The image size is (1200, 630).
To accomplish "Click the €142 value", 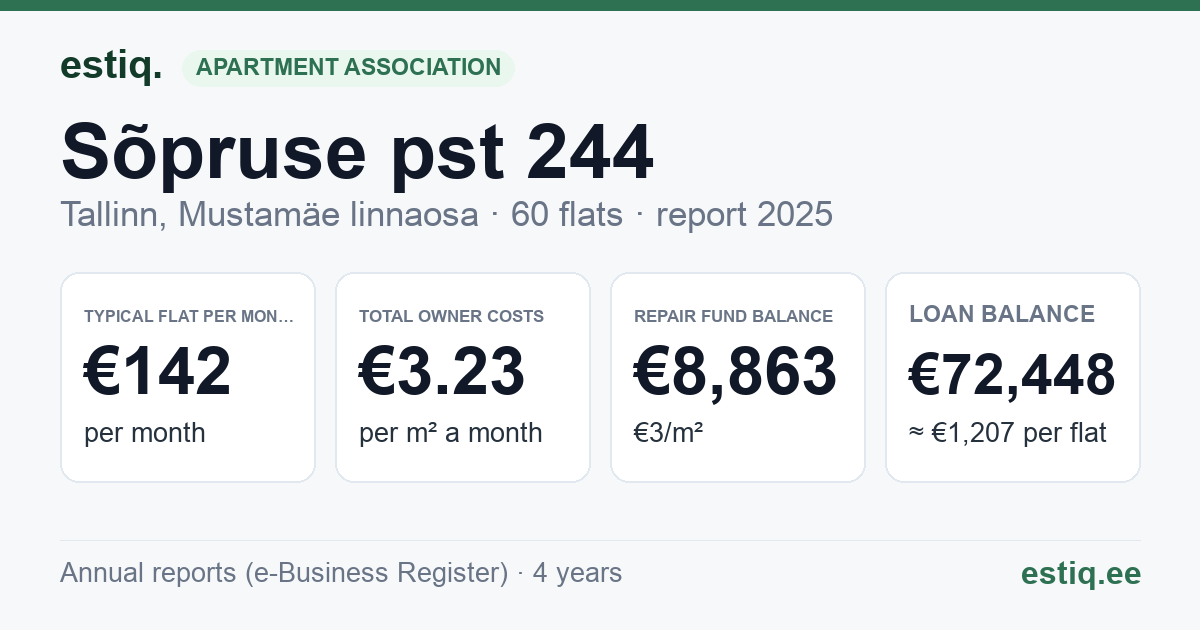I will pyautogui.click(x=158, y=371).
